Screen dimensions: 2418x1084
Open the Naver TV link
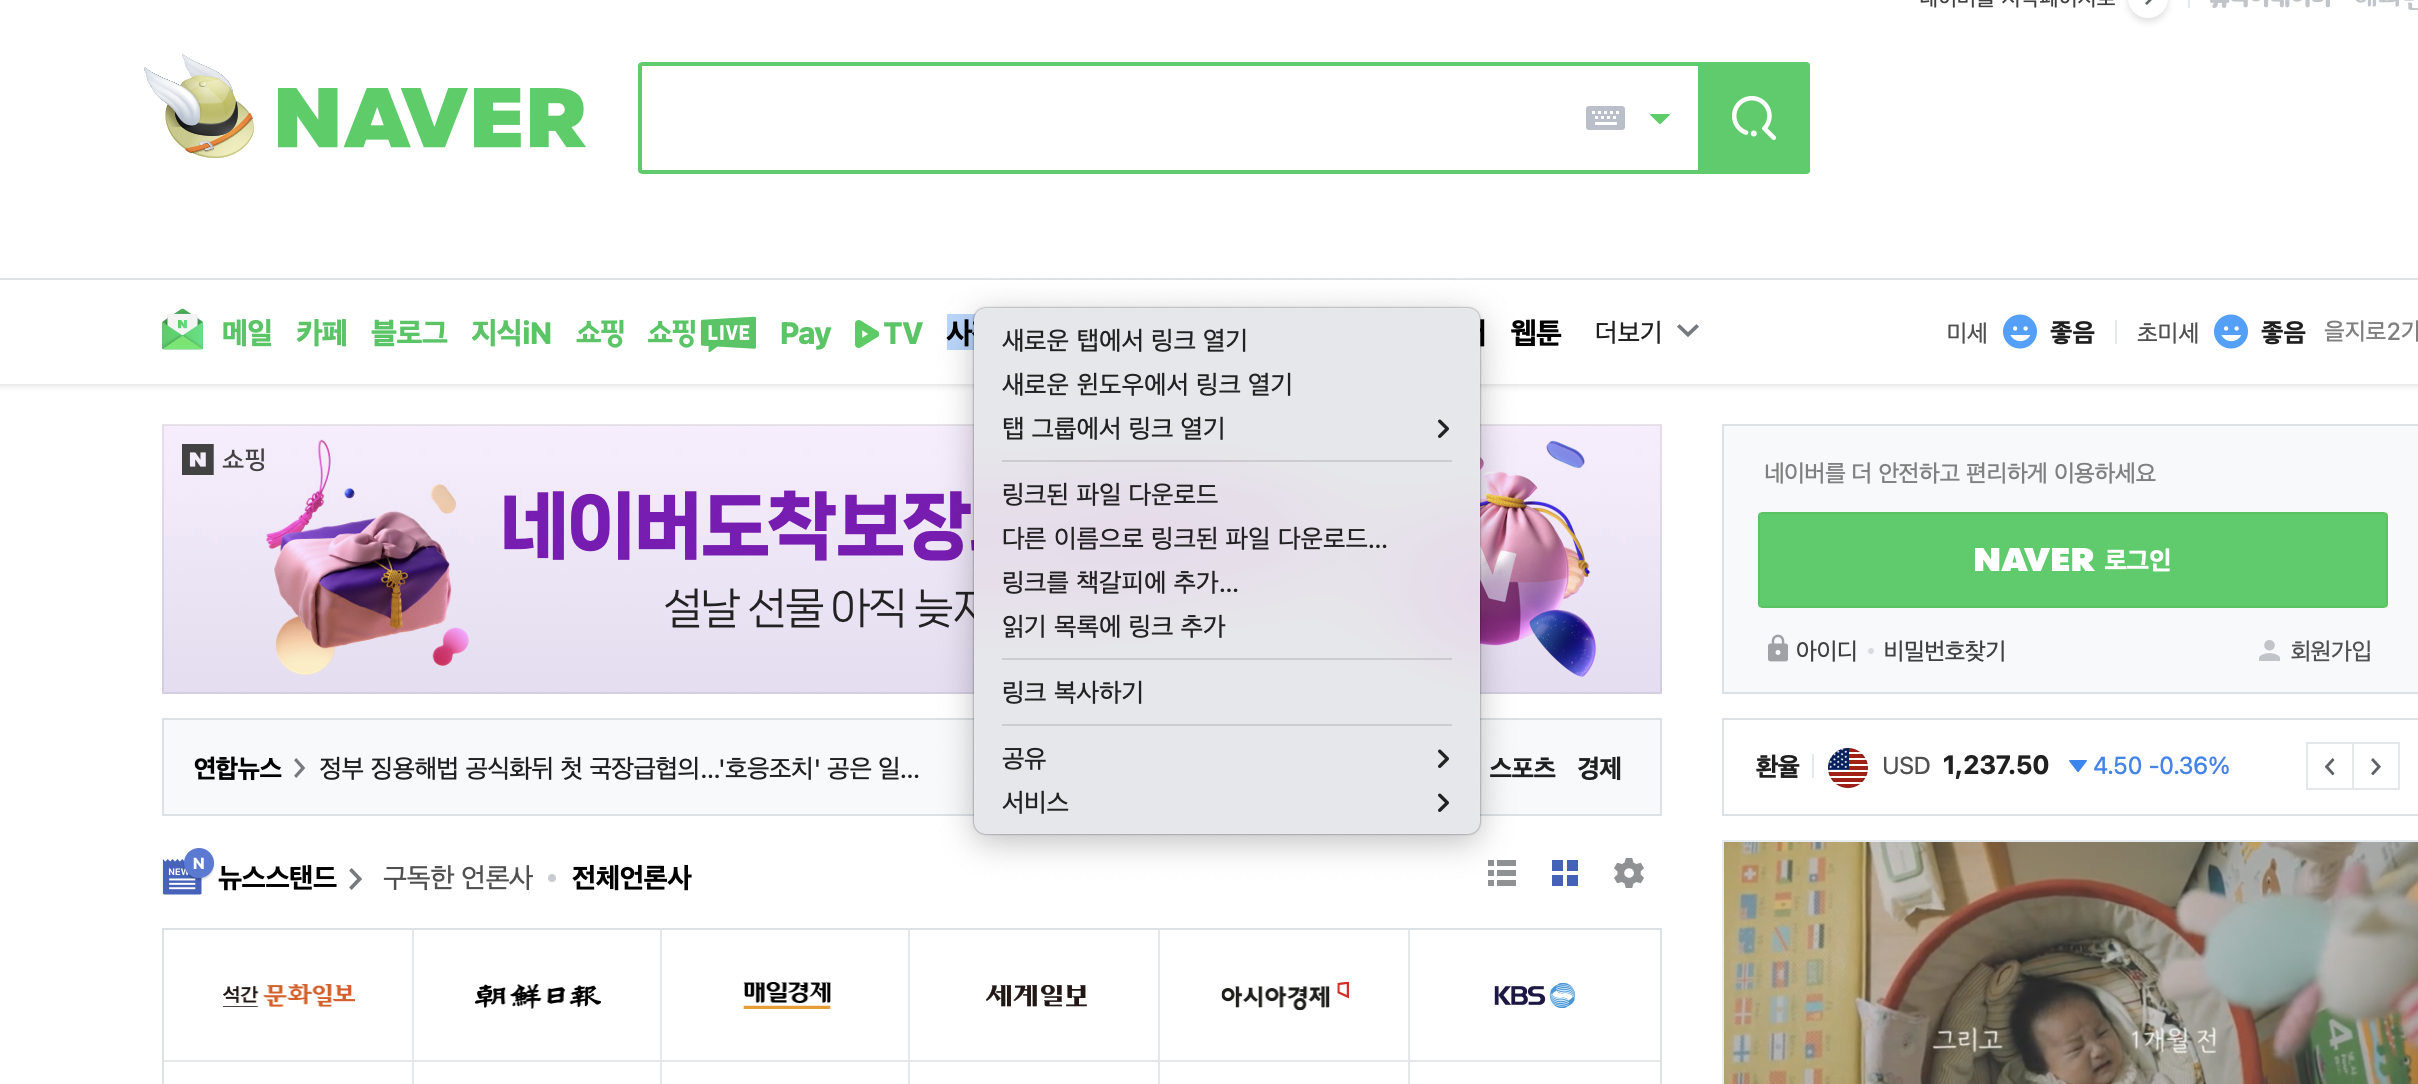888,333
